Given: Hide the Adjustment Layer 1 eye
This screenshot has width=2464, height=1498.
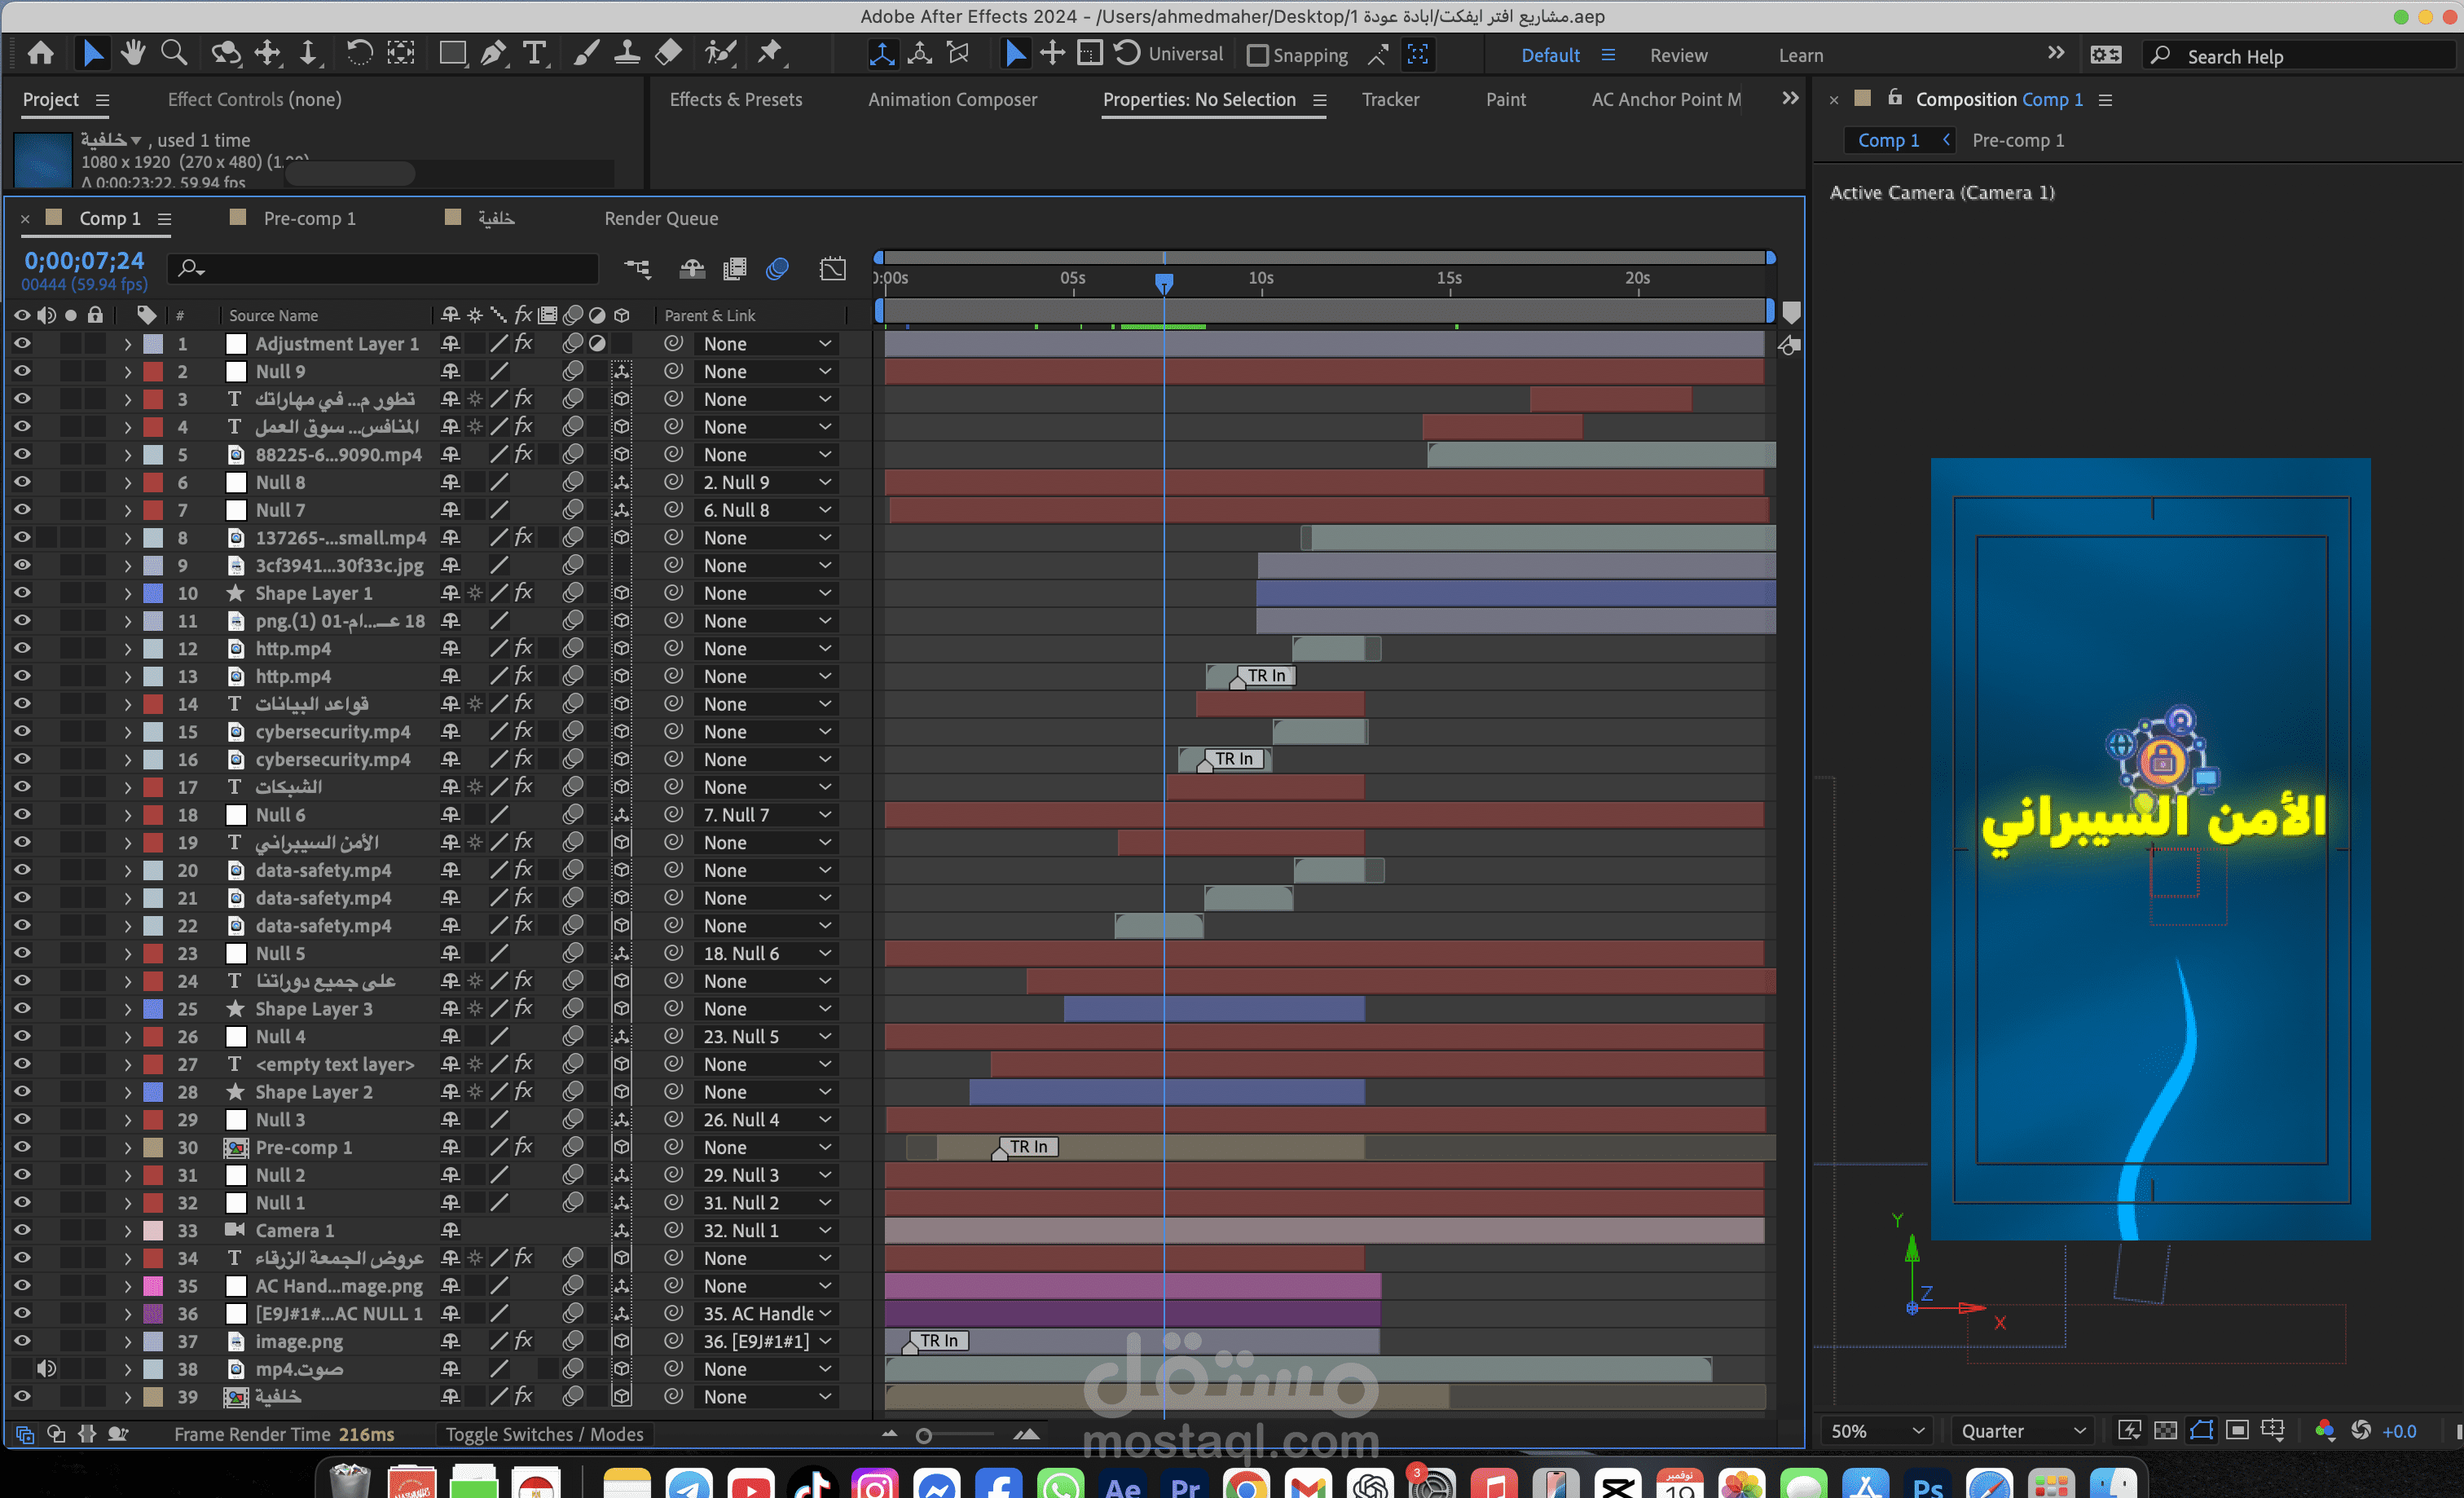Looking at the screenshot, I should pyautogui.click(x=21, y=343).
